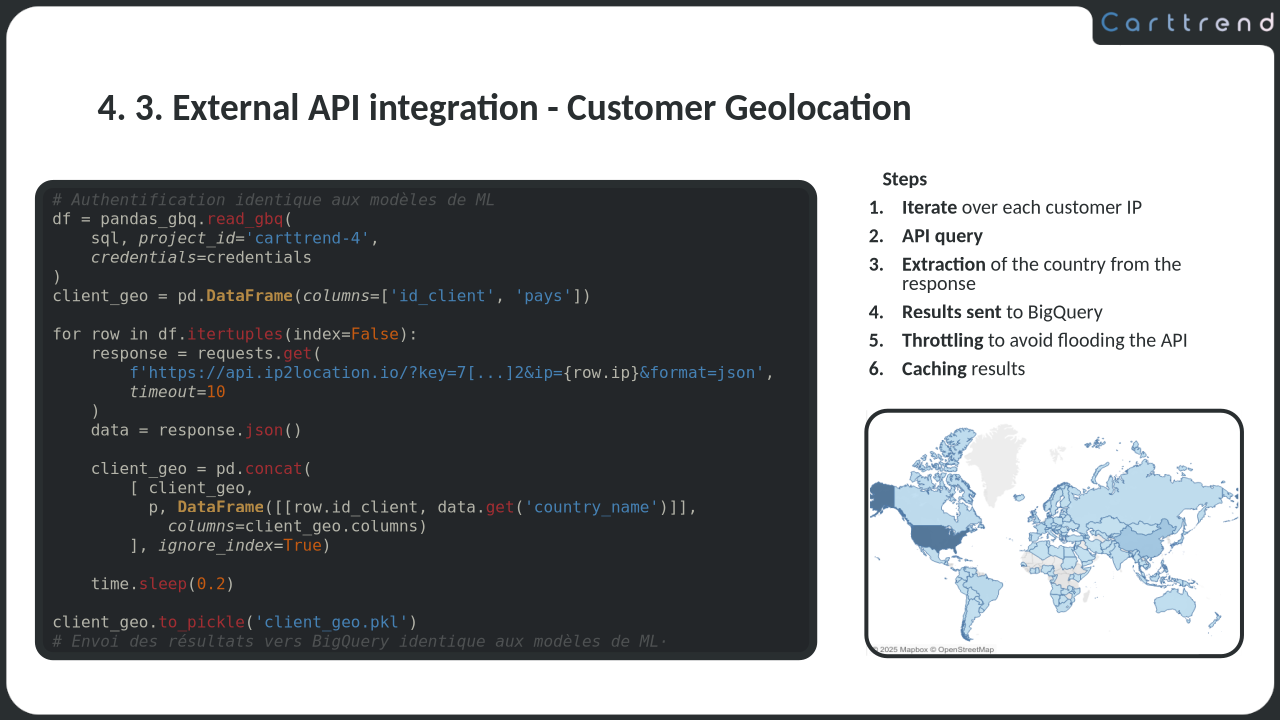Click the Carttrend logo

coord(1187,23)
